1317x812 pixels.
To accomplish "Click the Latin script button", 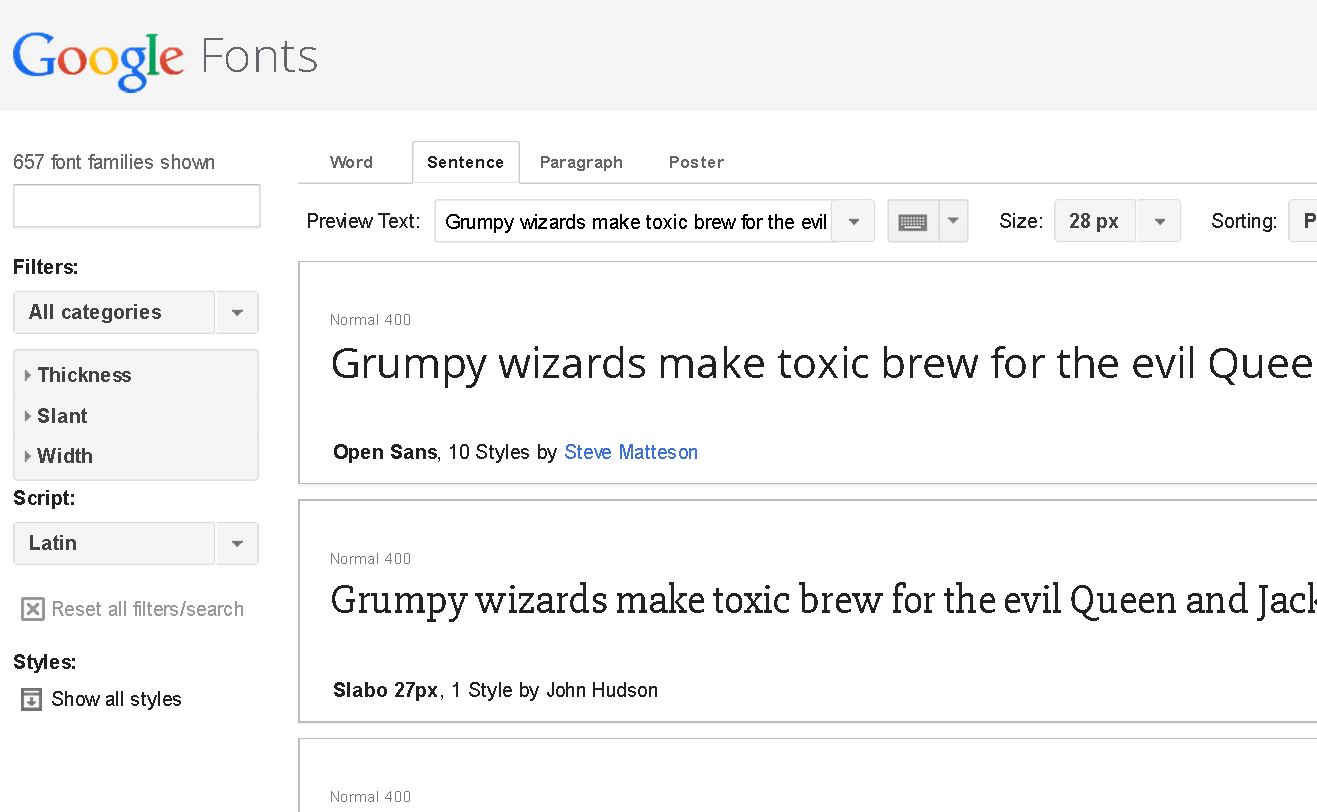I will click(x=114, y=543).
